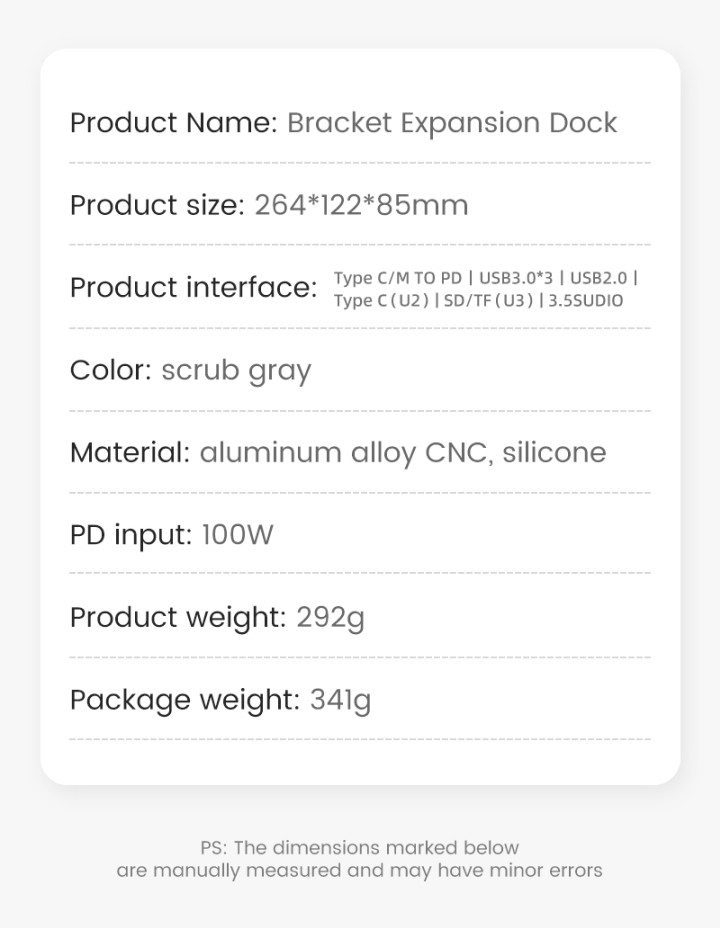Click the 264*122*85mm dimension value
720x928 pixels.
pyautogui.click(x=361, y=205)
